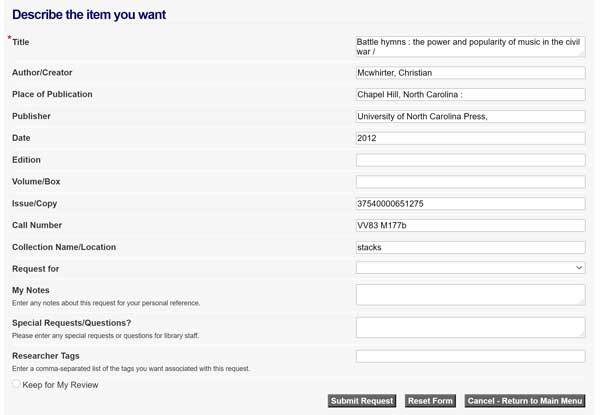Image resolution: width=600 pixels, height=415 pixels.
Task: Check the Keep for My Review checkbox
Action: coord(16,384)
